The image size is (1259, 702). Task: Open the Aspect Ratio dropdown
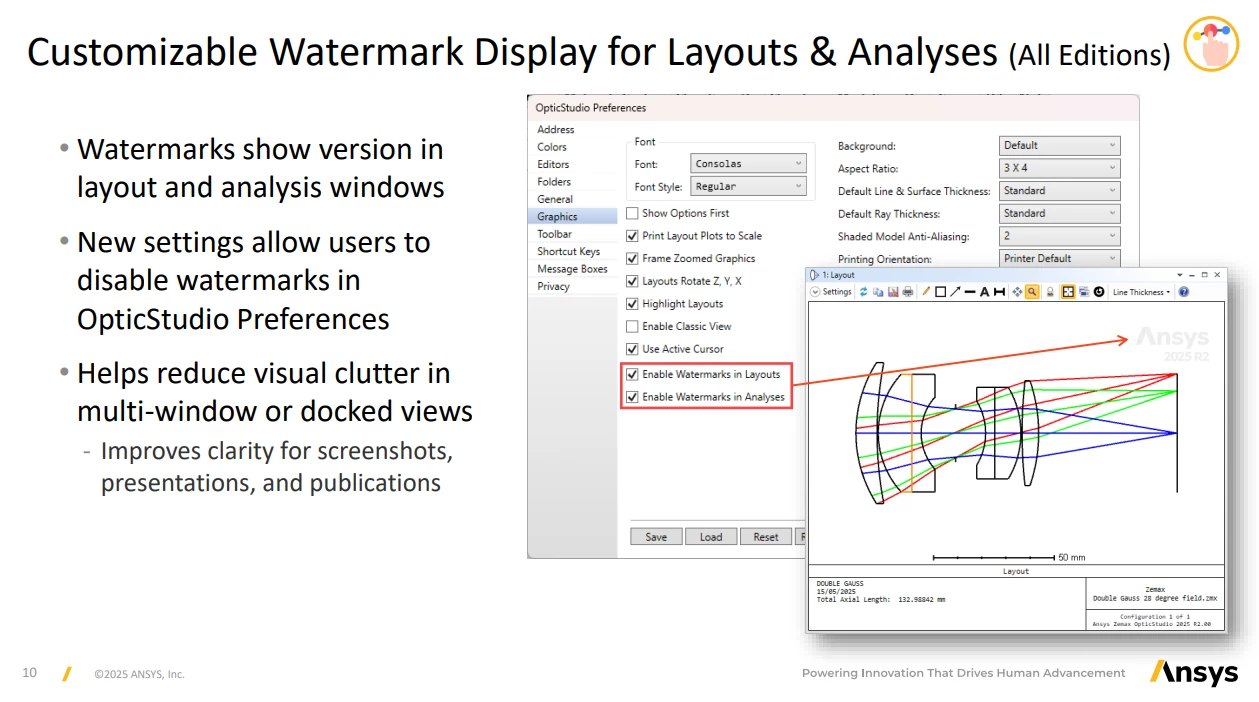pyautogui.click(x=1060, y=168)
